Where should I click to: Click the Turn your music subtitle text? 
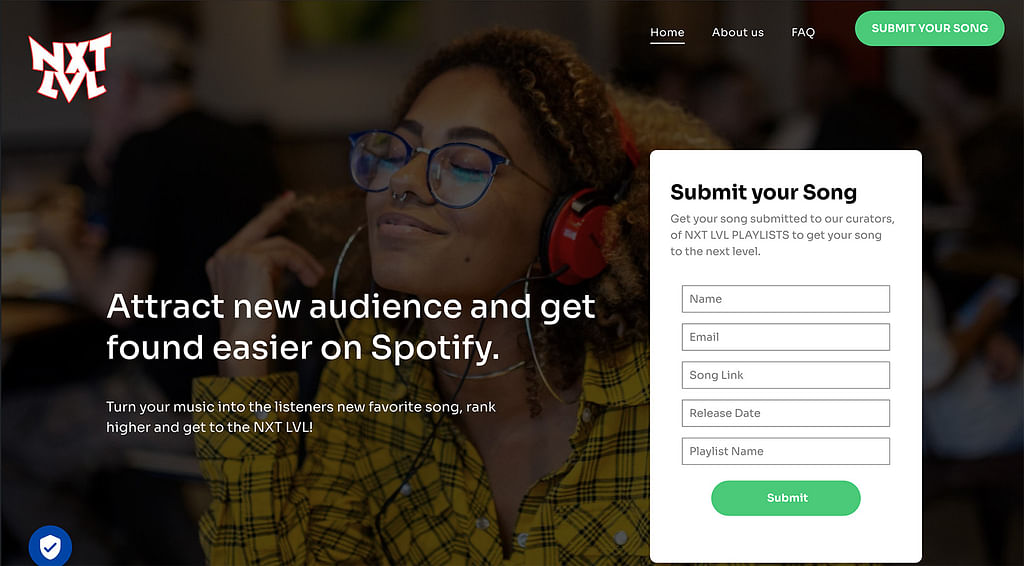coord(301,417)
